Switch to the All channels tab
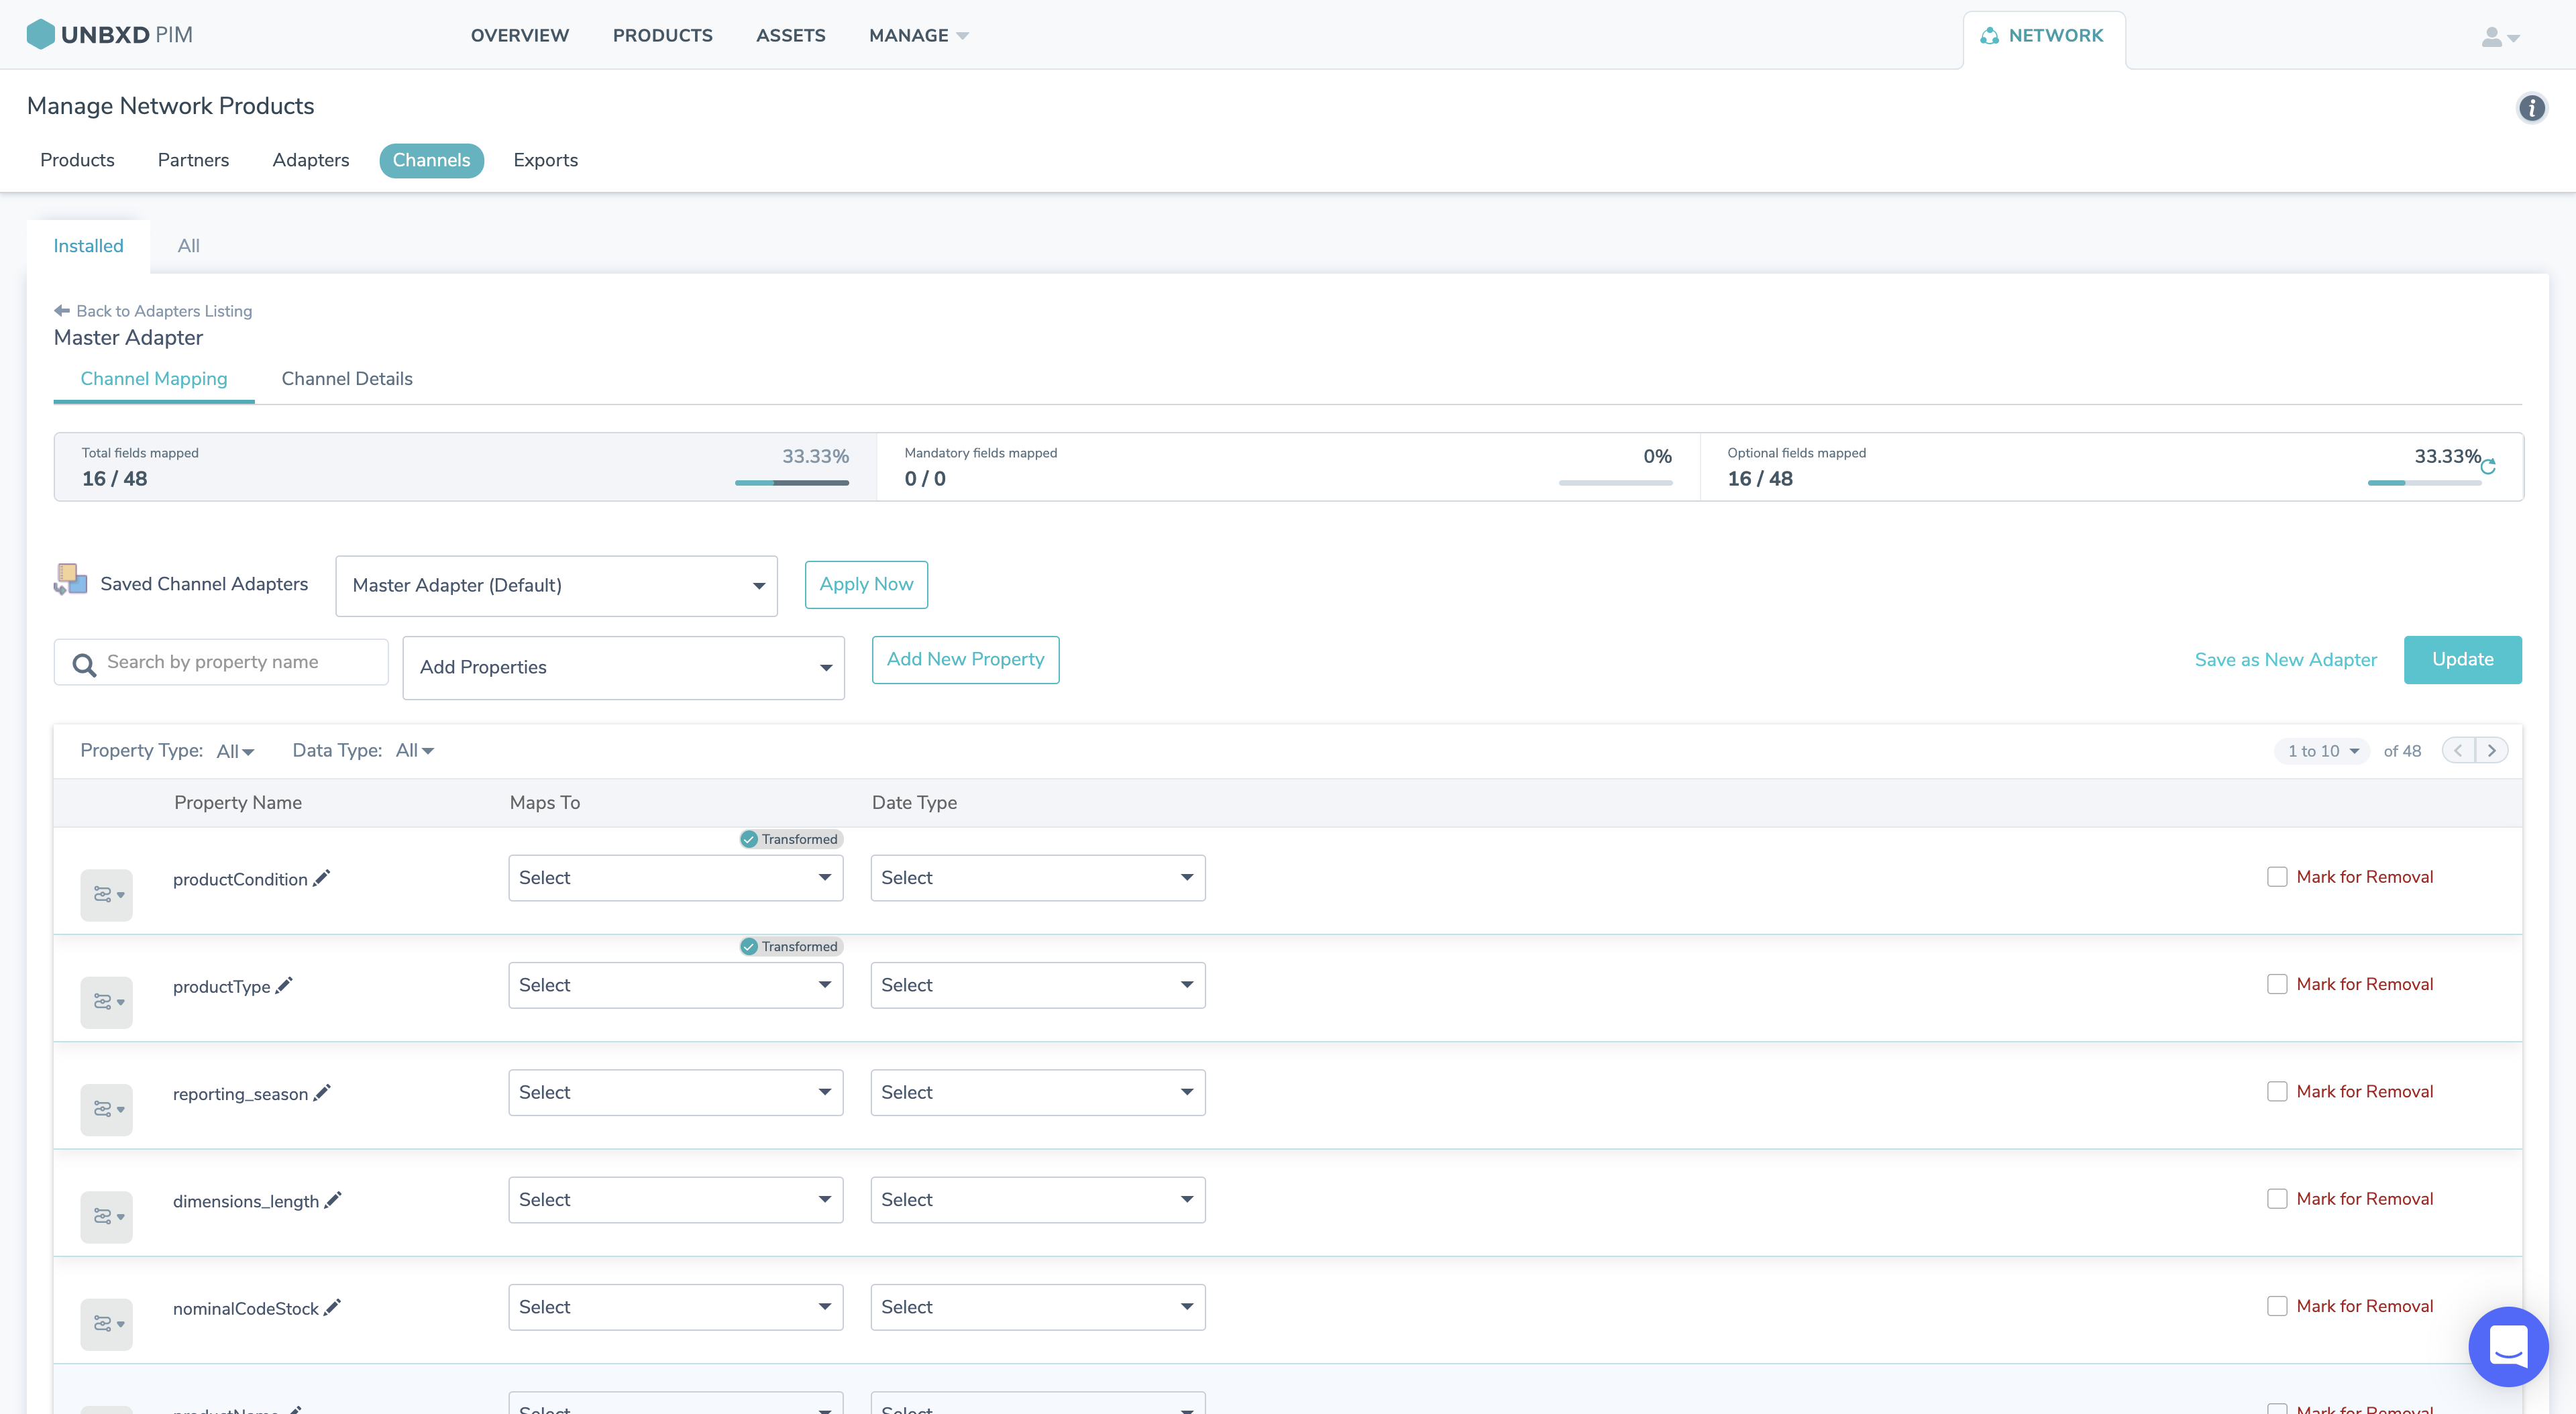Image resolution: width=2576 pixels, height=1414 pixels. pyautogui.click(x=188, y=246)
